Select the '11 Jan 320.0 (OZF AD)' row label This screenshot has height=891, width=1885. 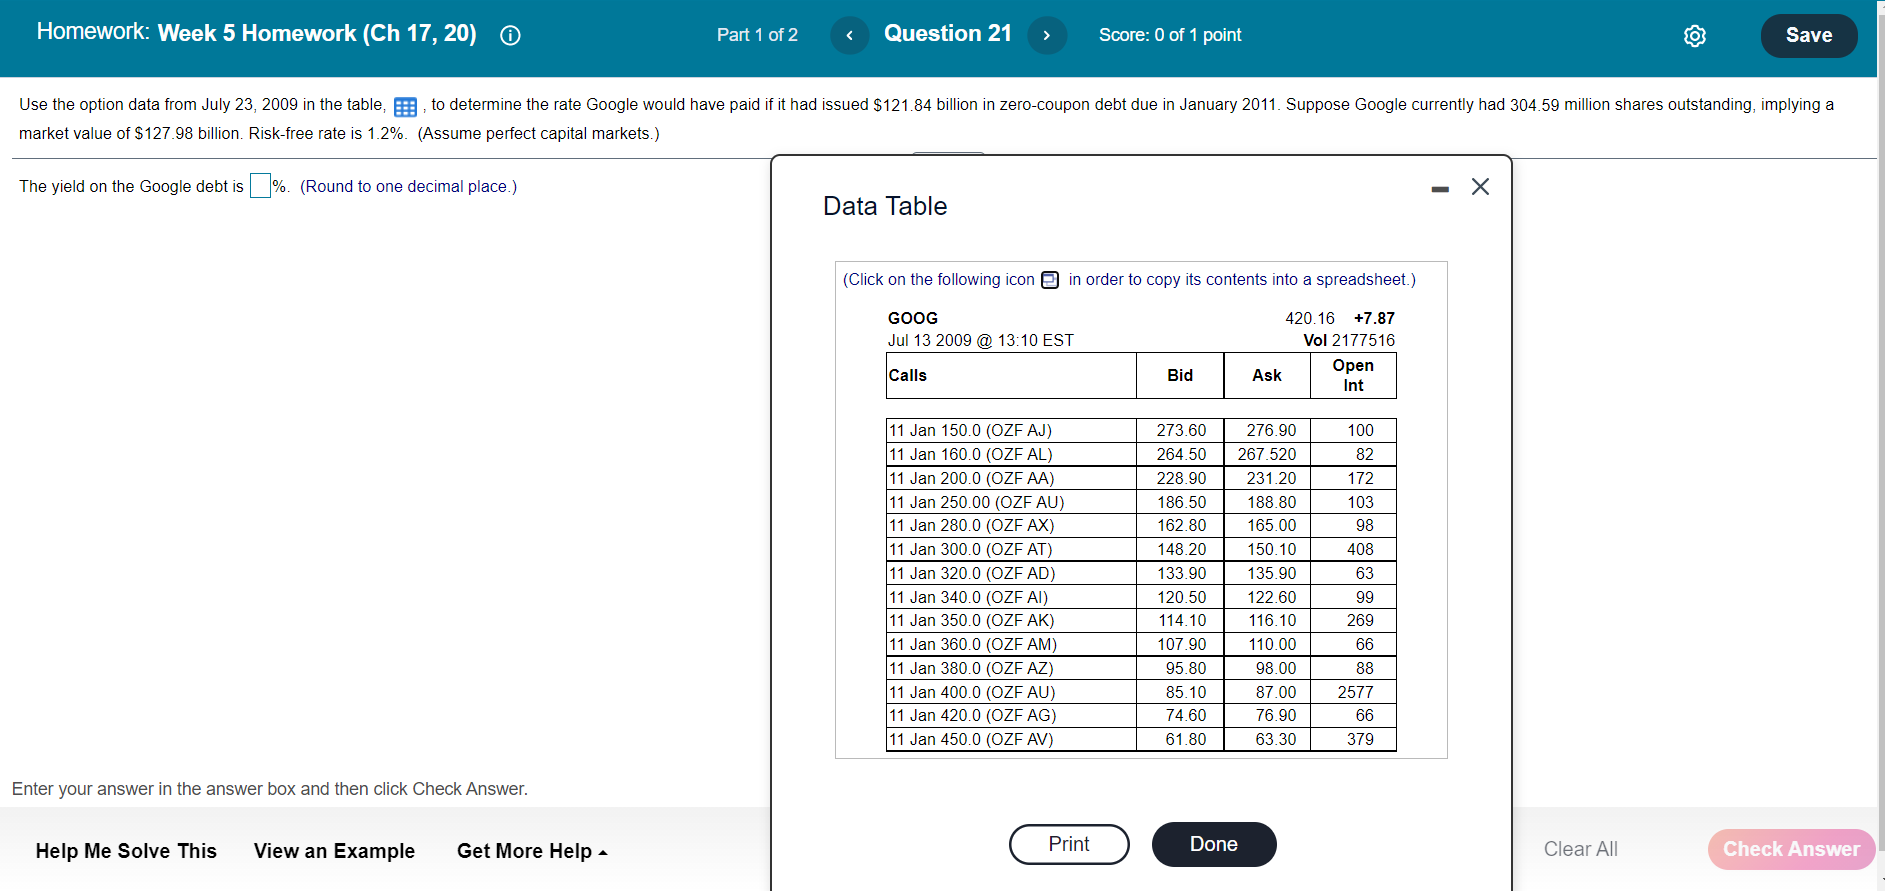(972, 574)
